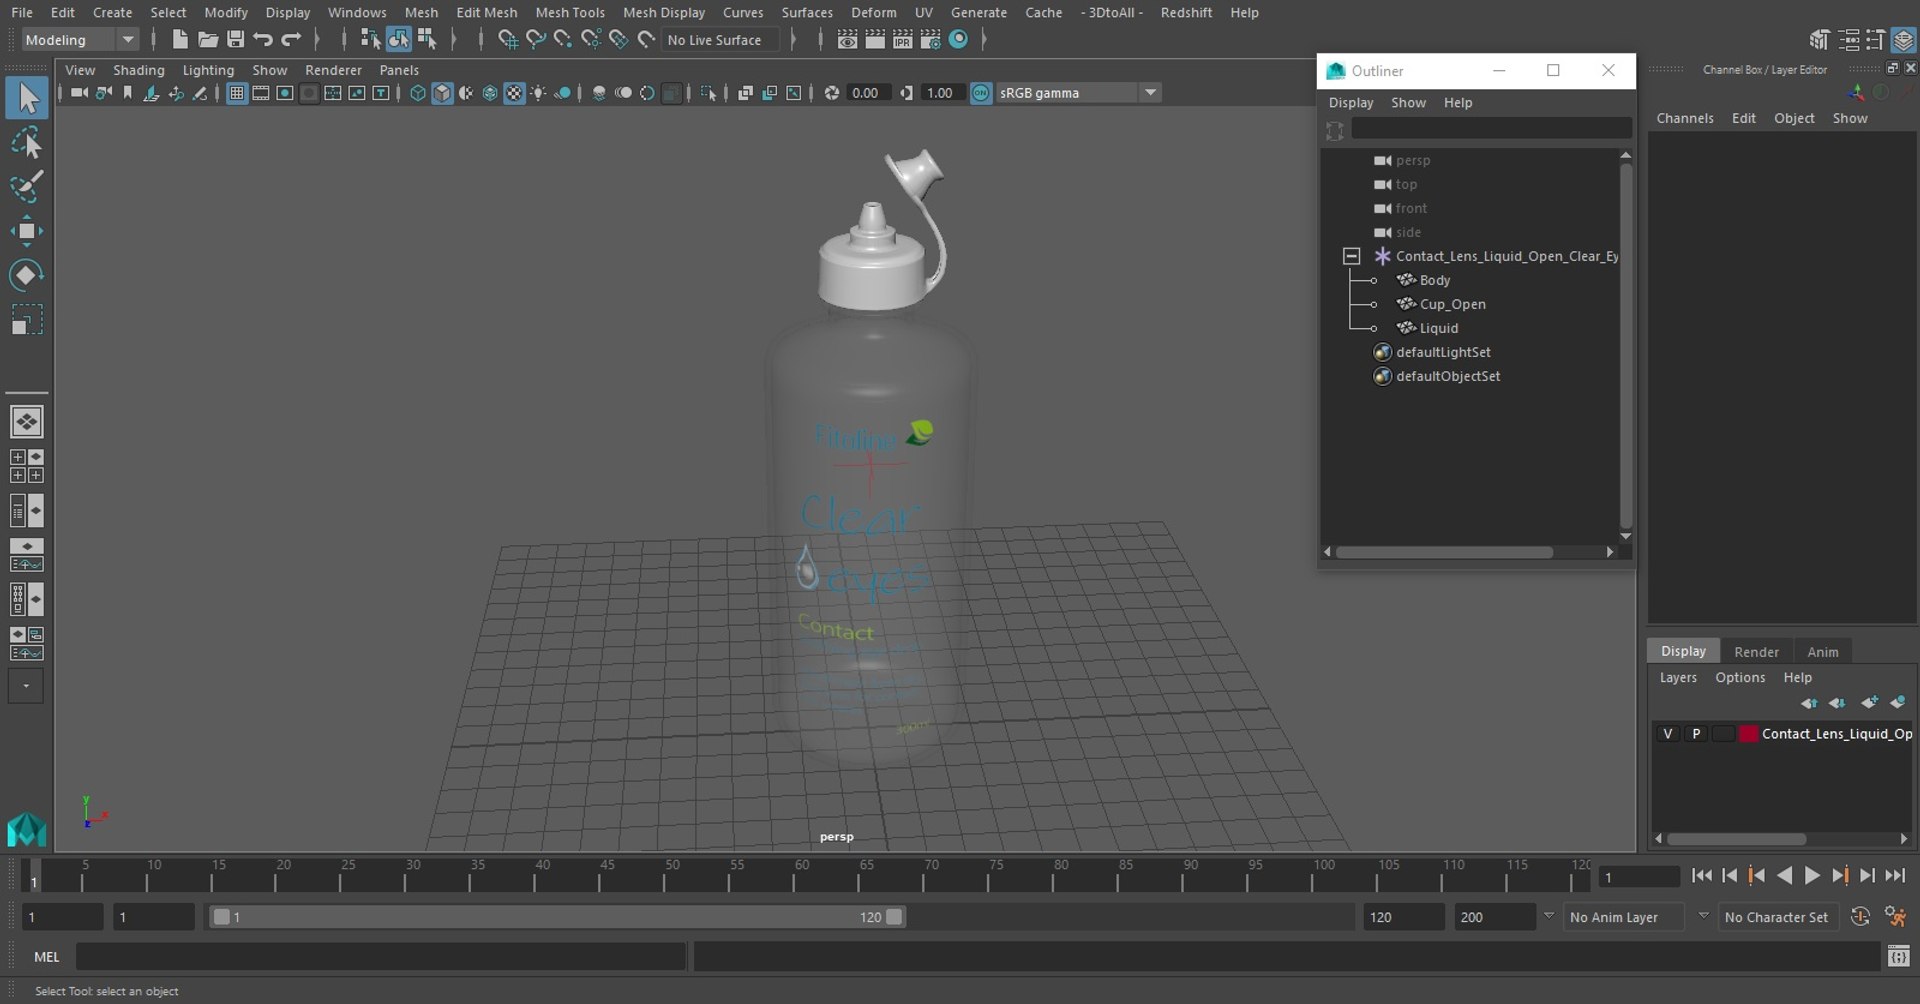Toggle Textured display checker icon
1920x1004 pixels.
click(x=514, y=93)
